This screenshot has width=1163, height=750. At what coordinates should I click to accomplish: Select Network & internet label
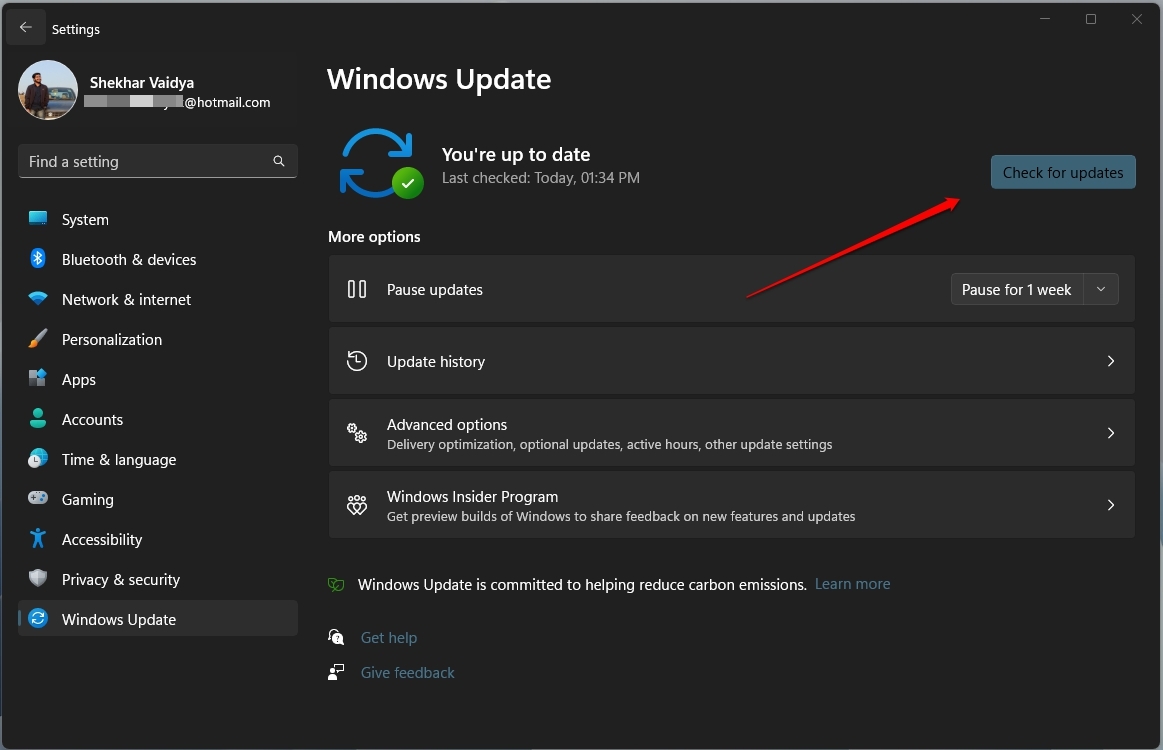pos(126,300)
